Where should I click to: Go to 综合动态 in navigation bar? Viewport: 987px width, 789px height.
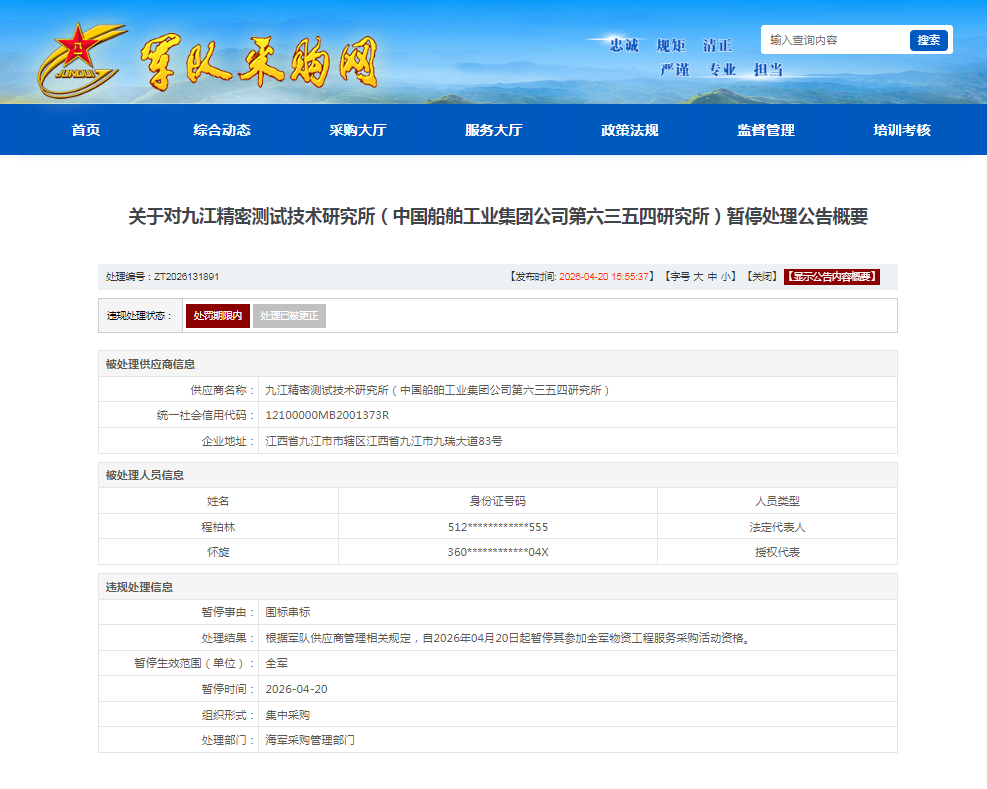(222, 130)
